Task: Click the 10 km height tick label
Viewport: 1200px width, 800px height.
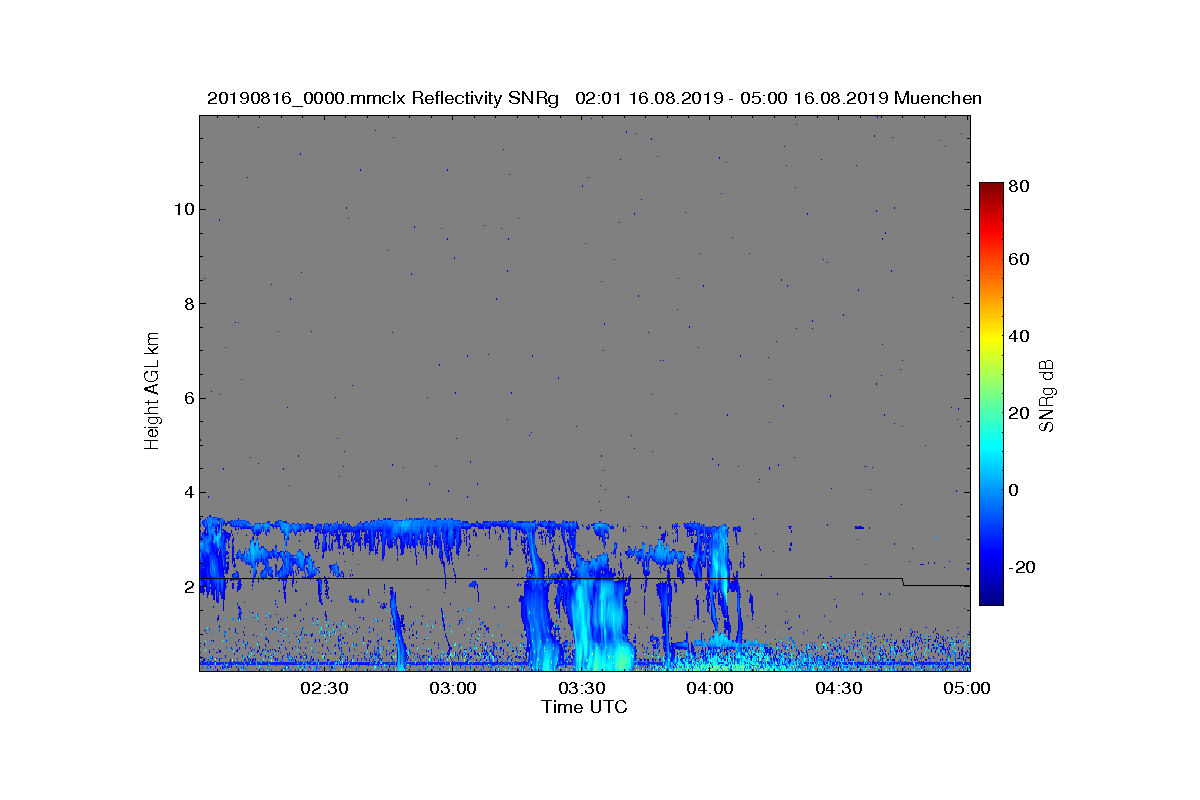Action: [183, 209]
